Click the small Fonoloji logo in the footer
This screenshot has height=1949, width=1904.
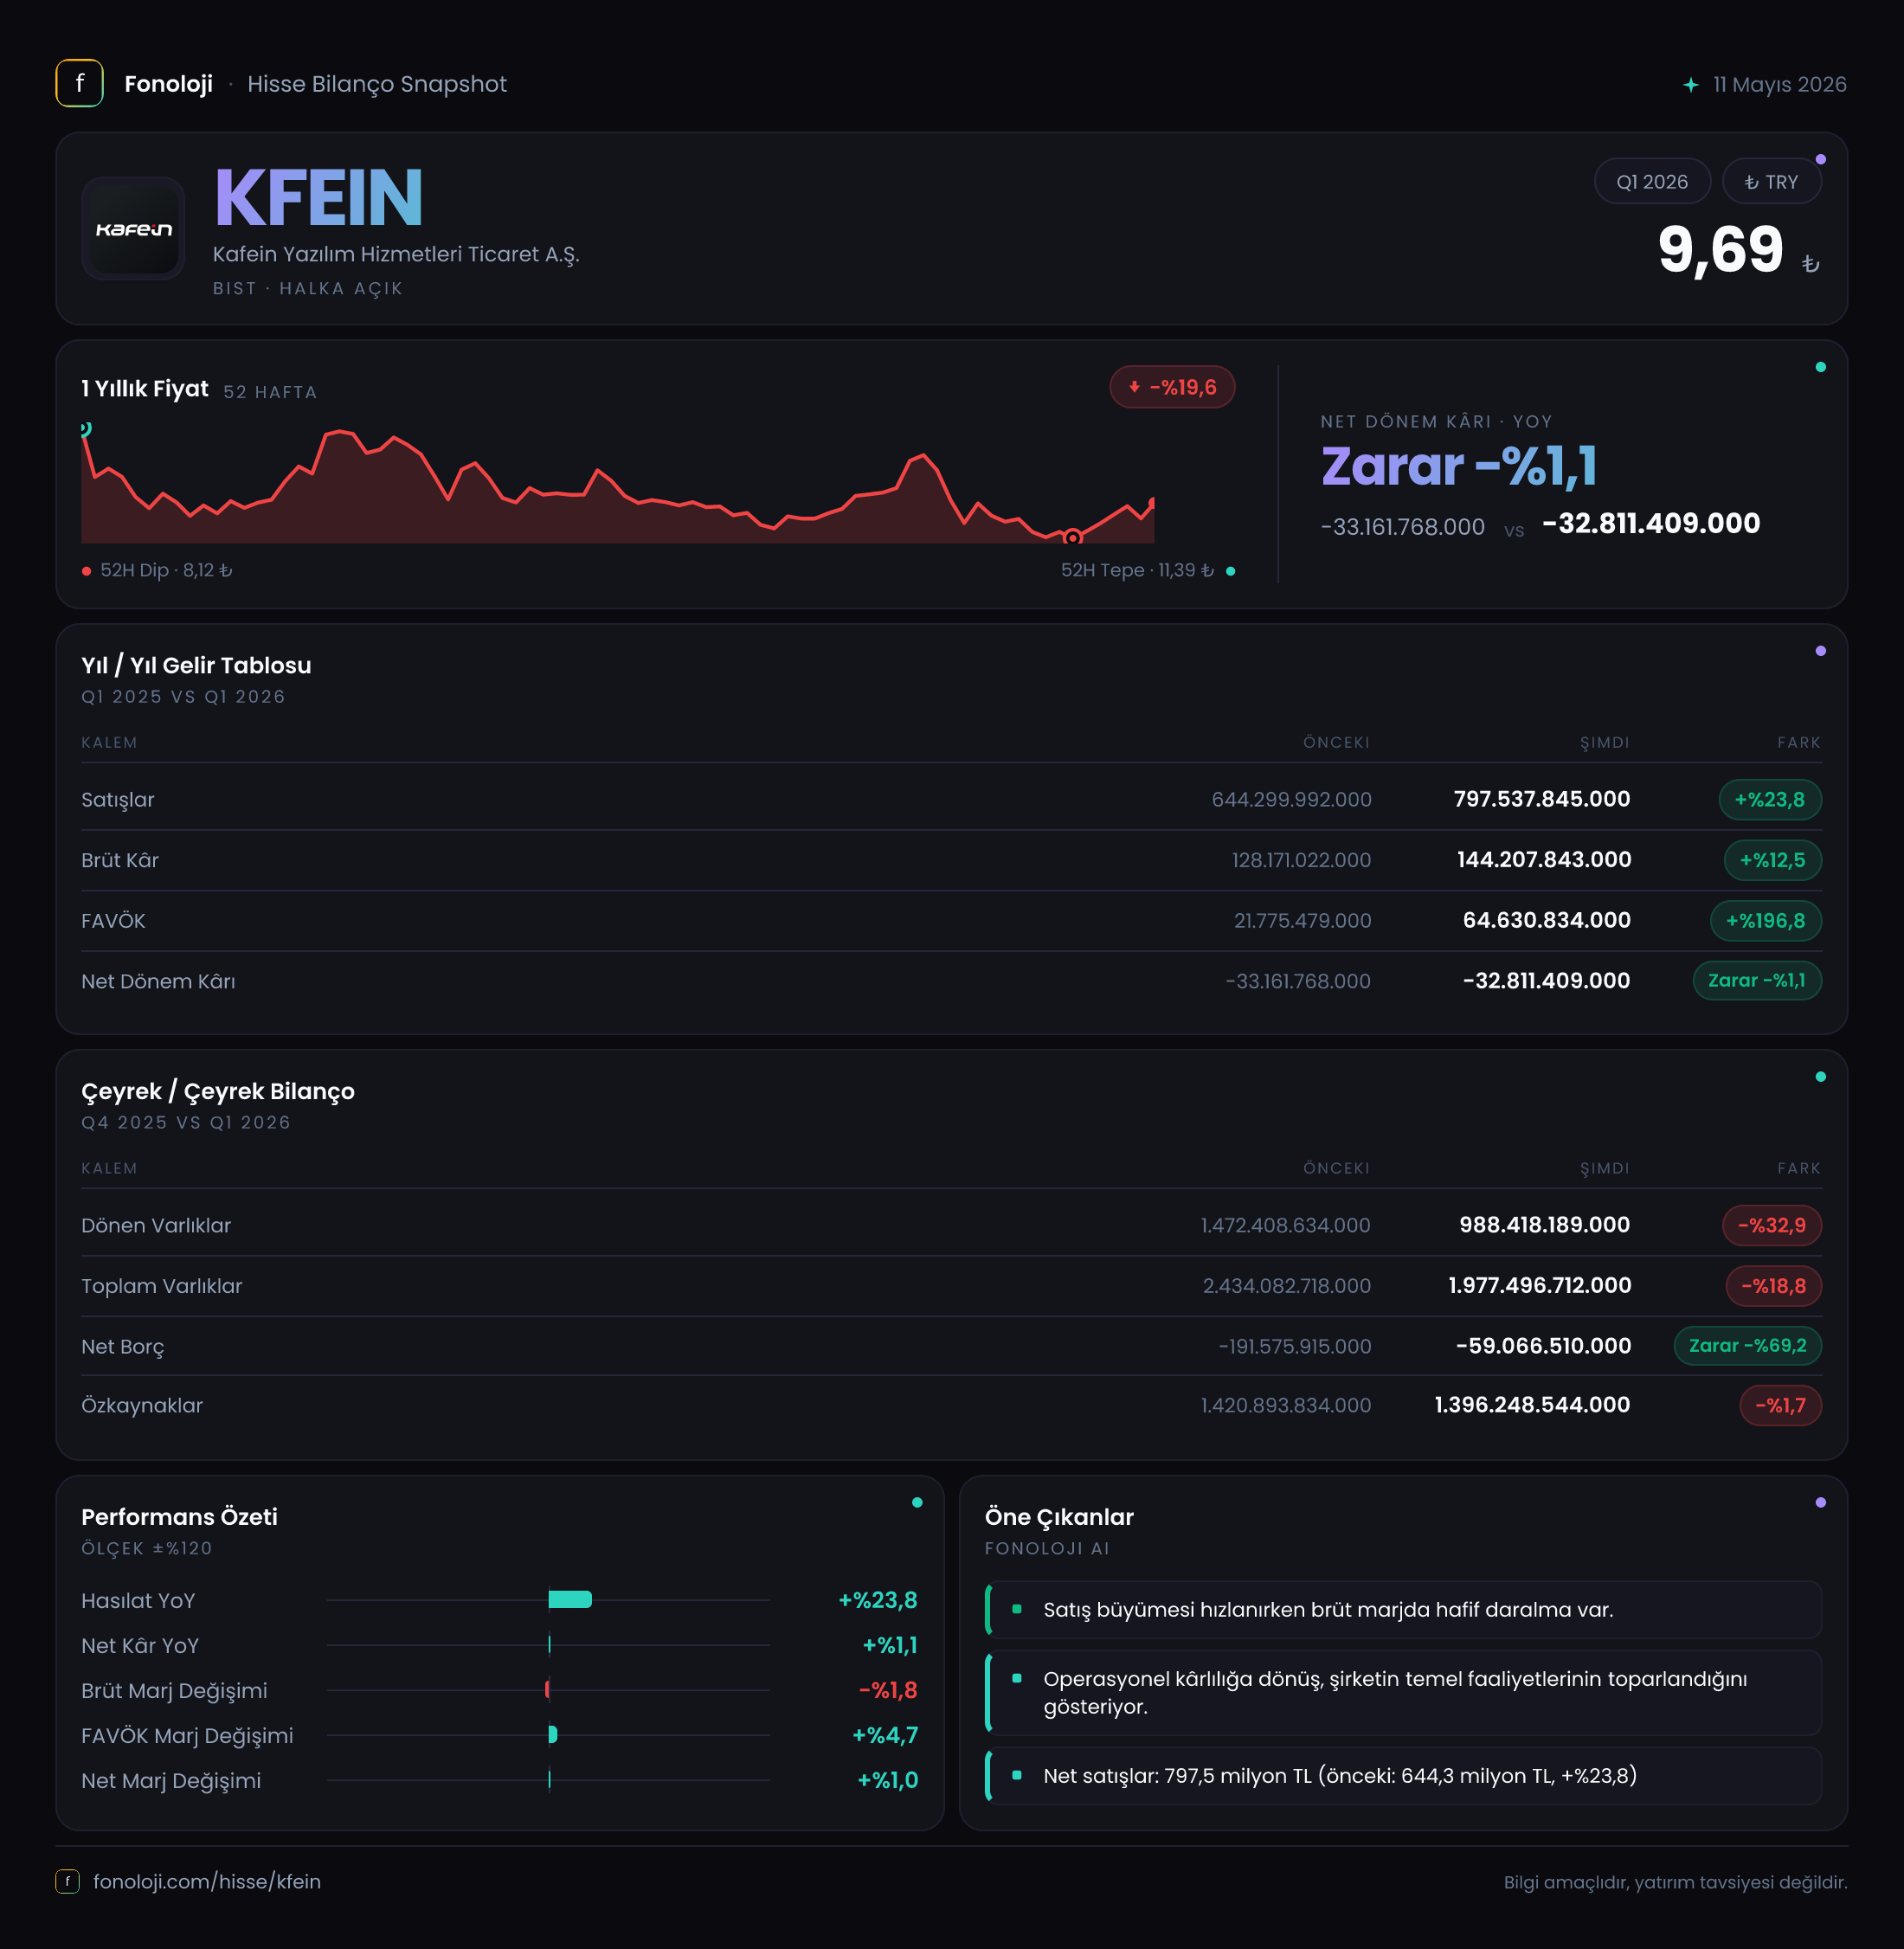click(x=67, y=1881)
